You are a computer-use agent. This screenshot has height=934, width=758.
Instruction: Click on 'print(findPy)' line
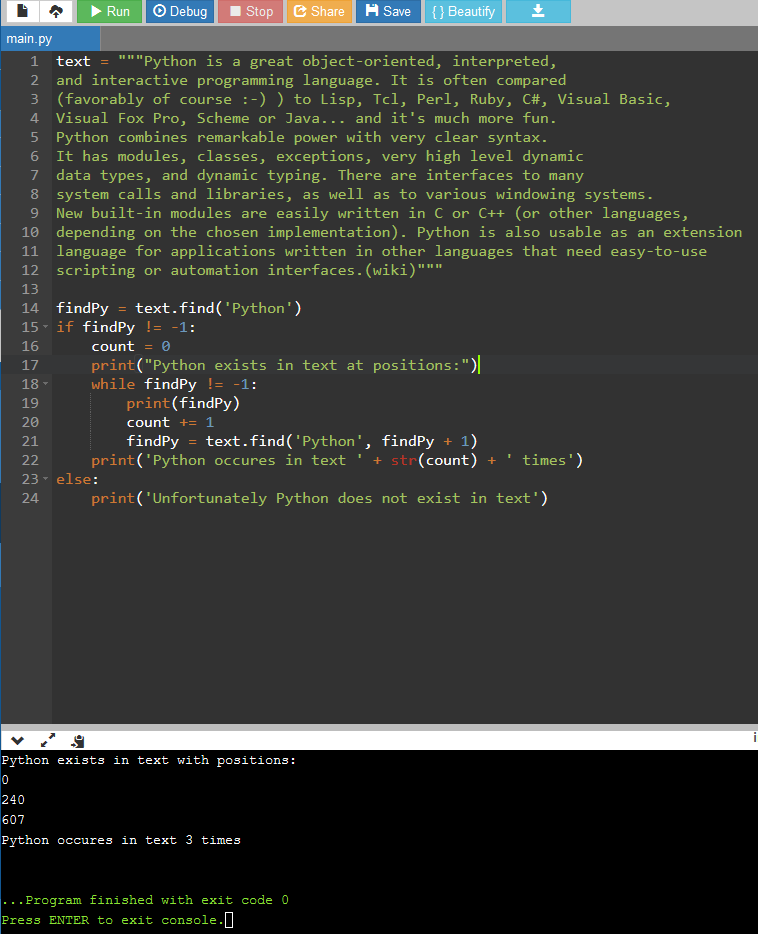pos(183,403)
